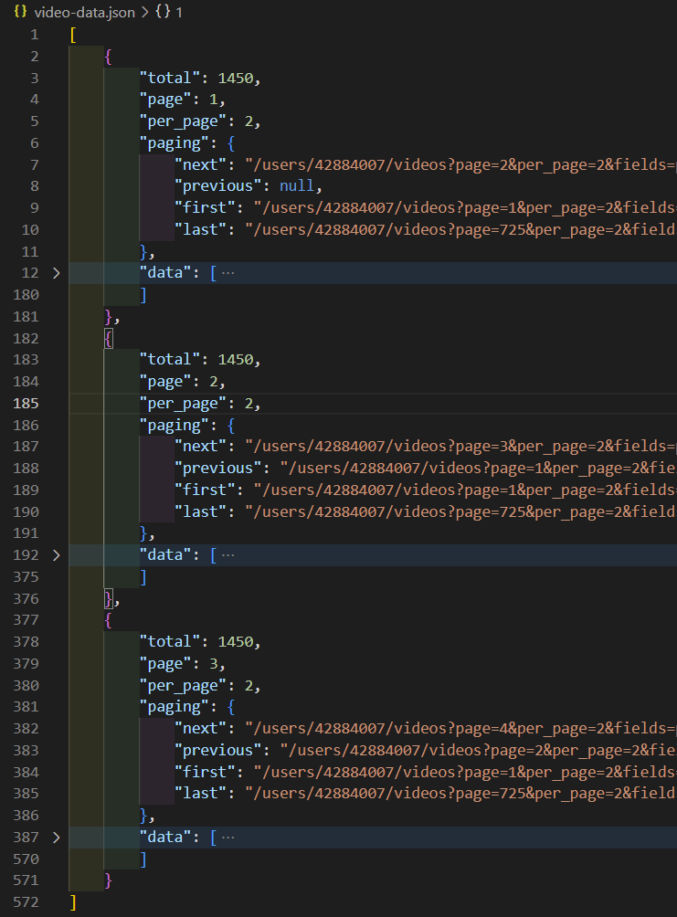Click the ellipsis fold marker on line 192
This screenshot has width=677, height=917.
228,555
